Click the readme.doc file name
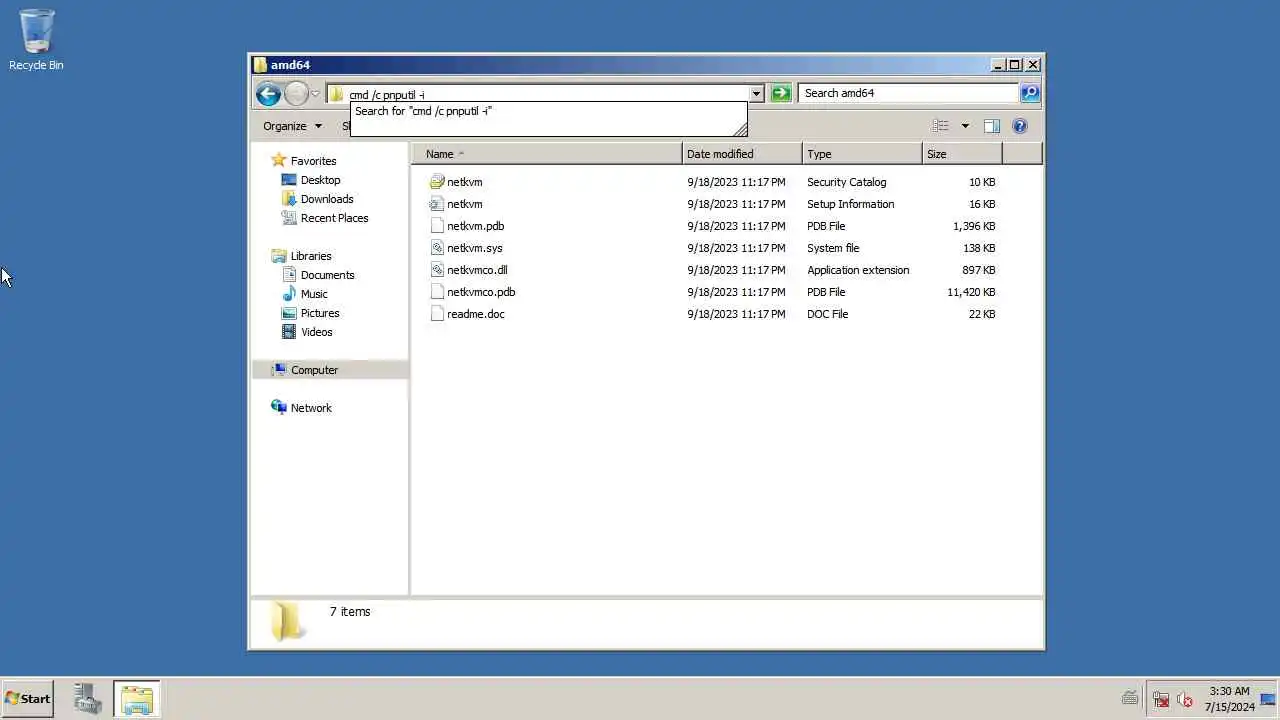The height and width of the screenshot is (720, 1280). point(476,314)
